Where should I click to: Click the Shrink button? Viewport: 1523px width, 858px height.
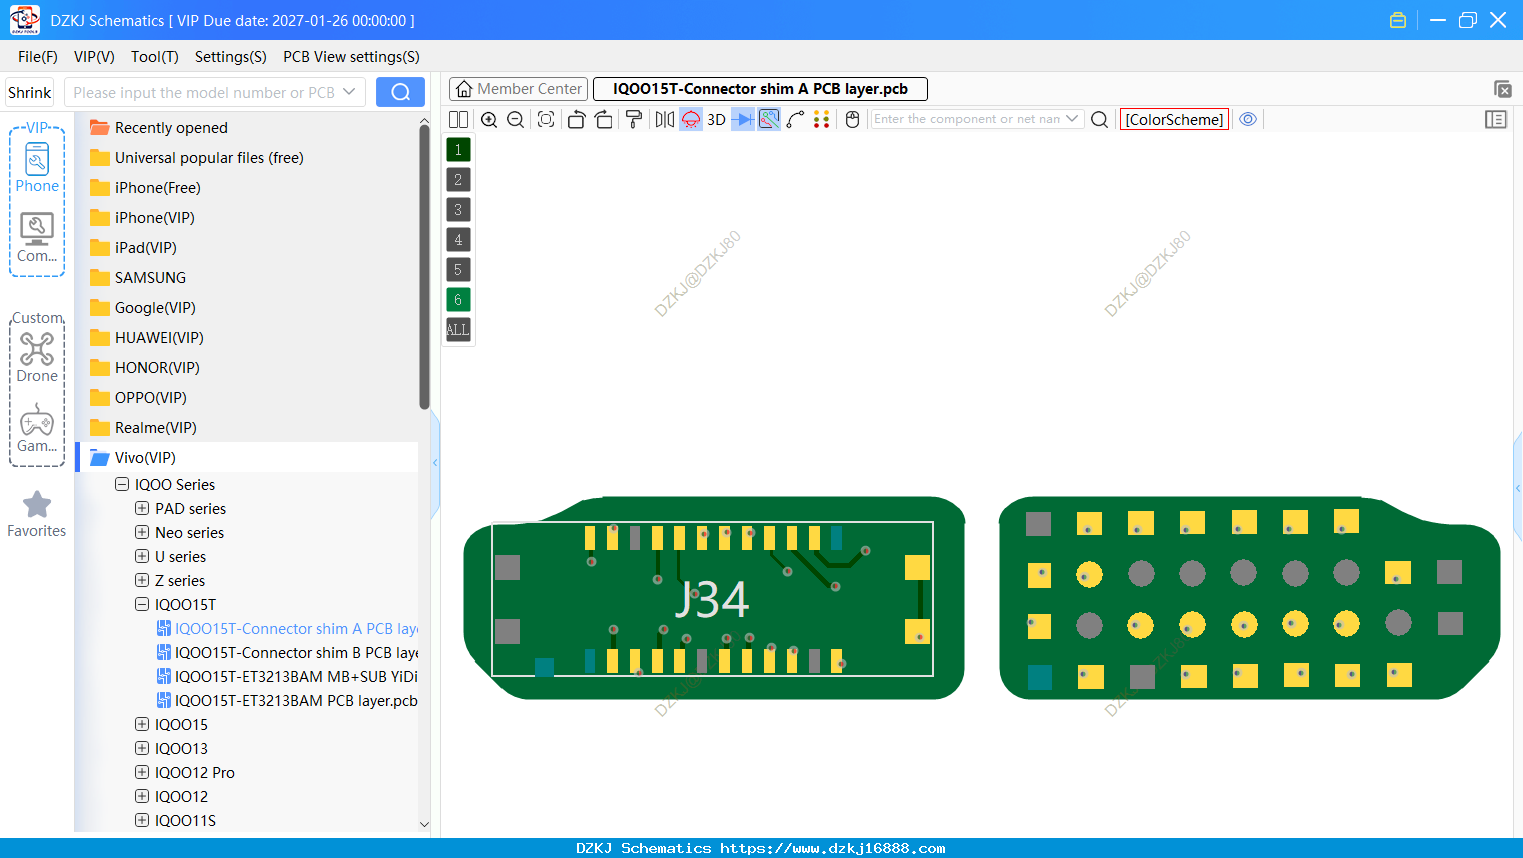coord(30,92)
